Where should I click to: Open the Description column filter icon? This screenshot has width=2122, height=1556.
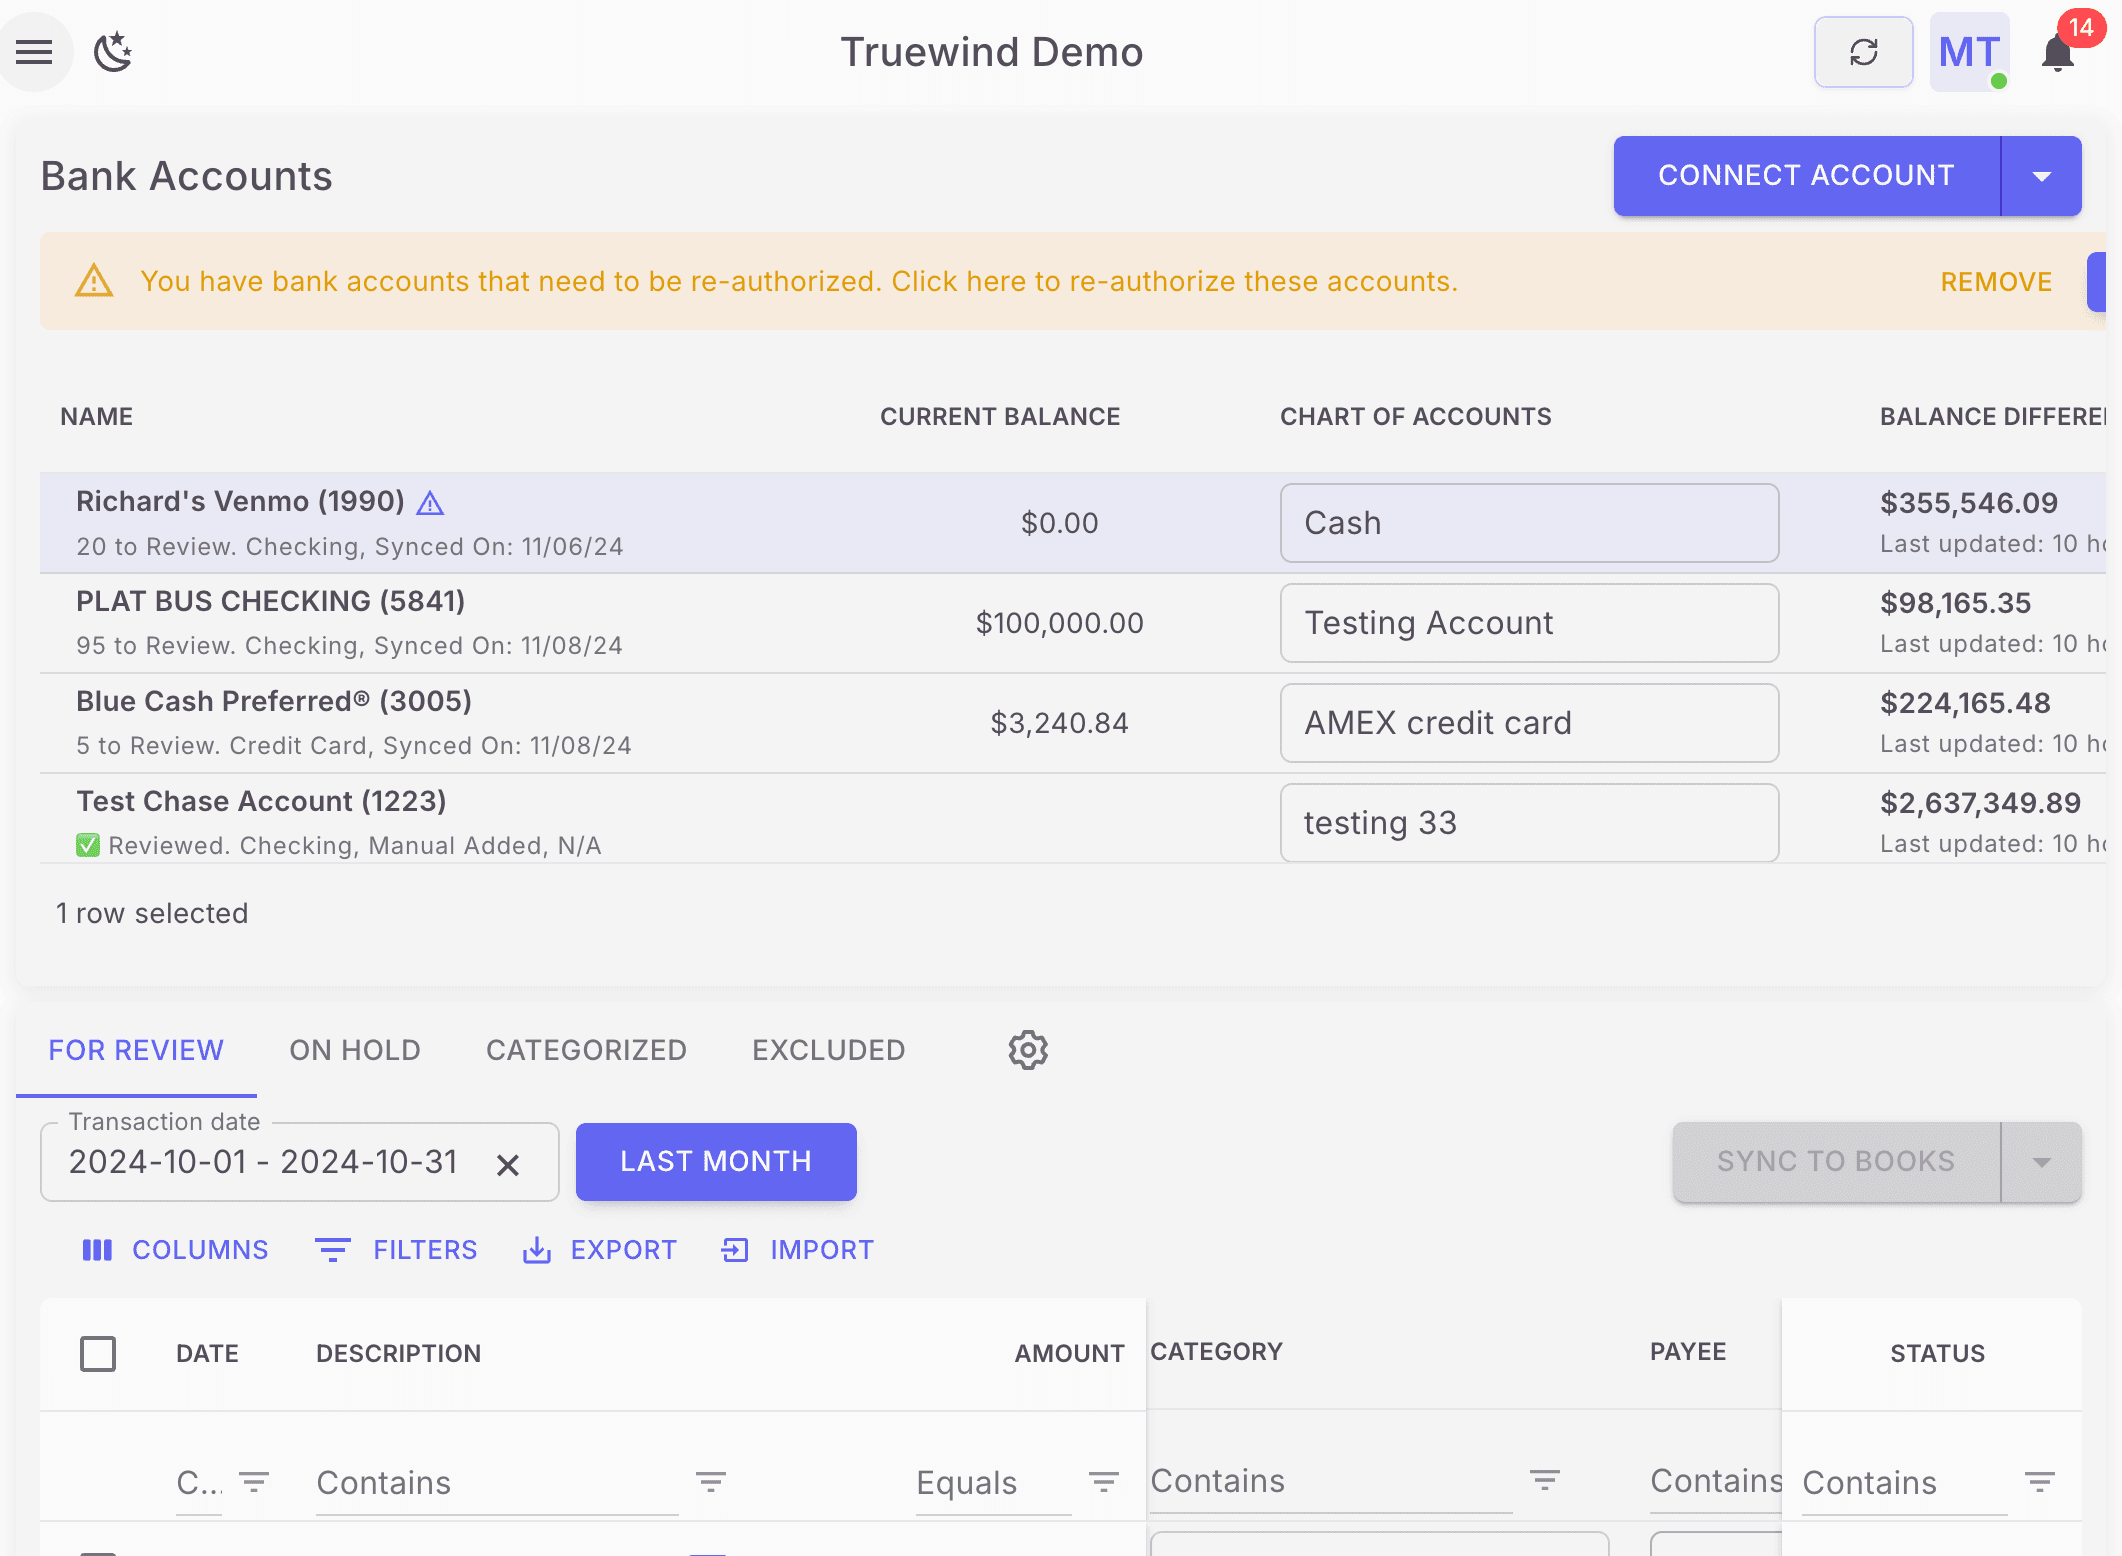pyautogui.click(x=710, y=1482)
